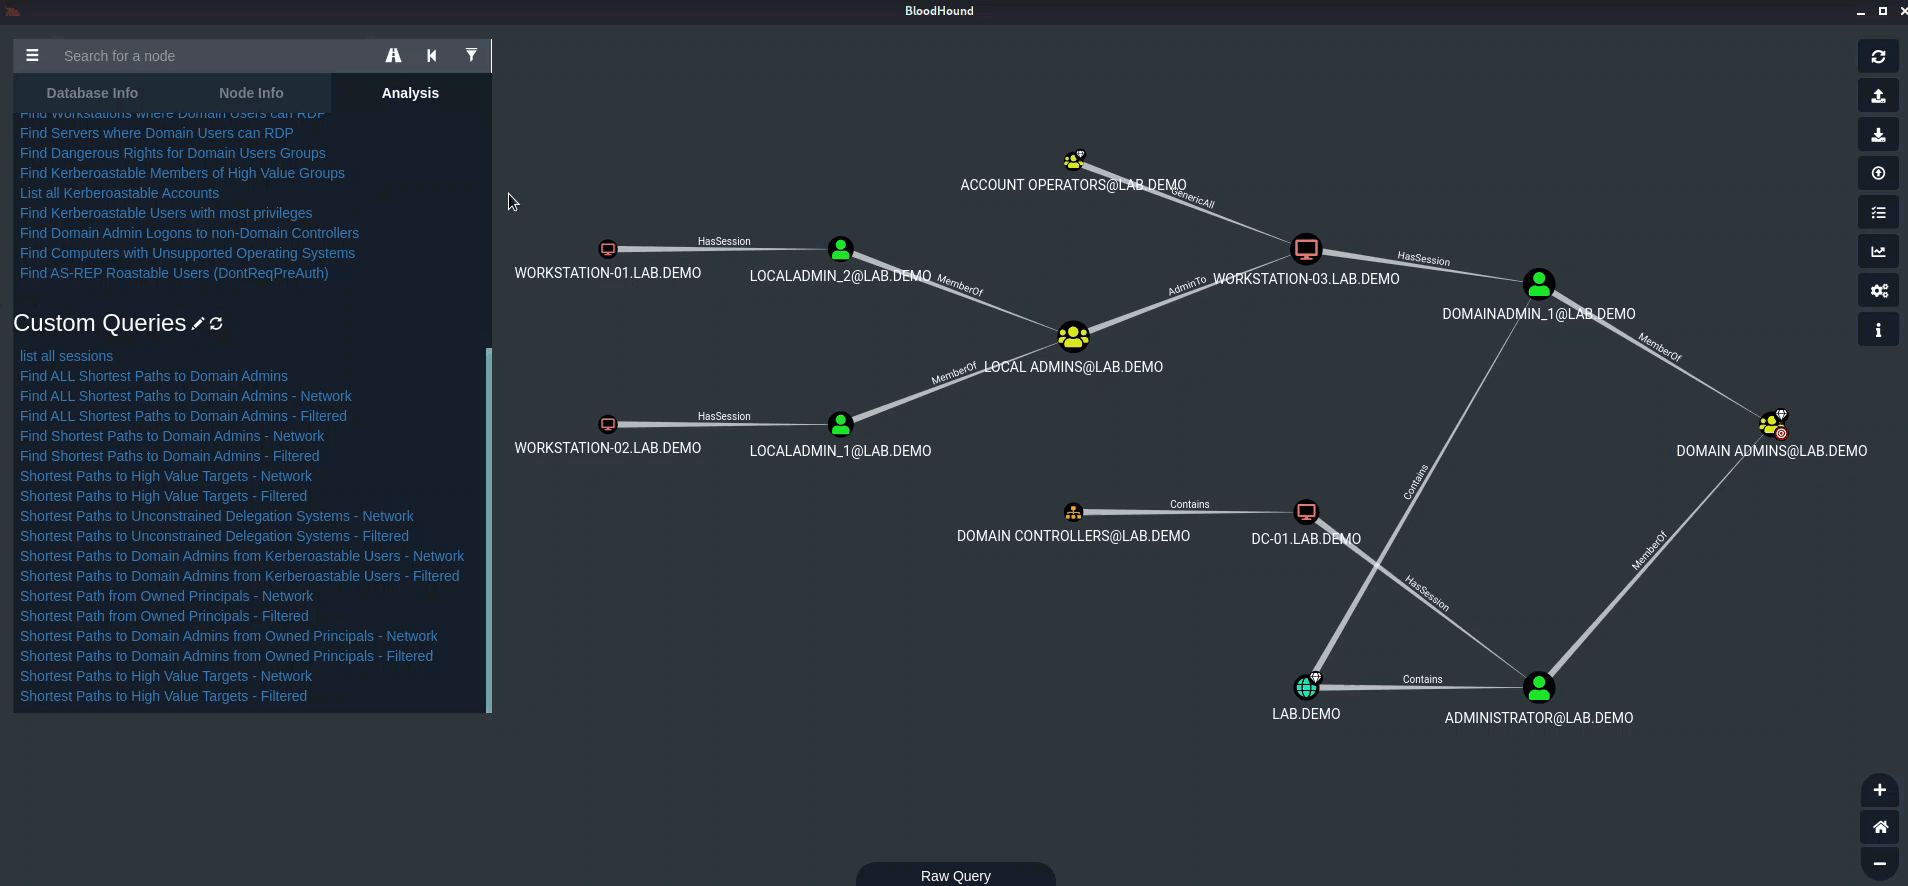Screen dimensions: 1908x886
Task: Expand the Raw Query panel
Action: [x=955, y=875]
